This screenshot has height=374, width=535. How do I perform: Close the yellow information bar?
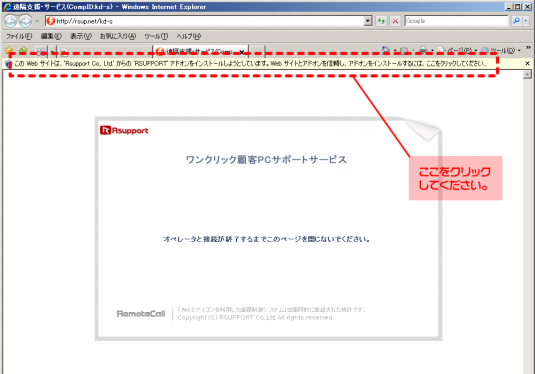(527, 63)
